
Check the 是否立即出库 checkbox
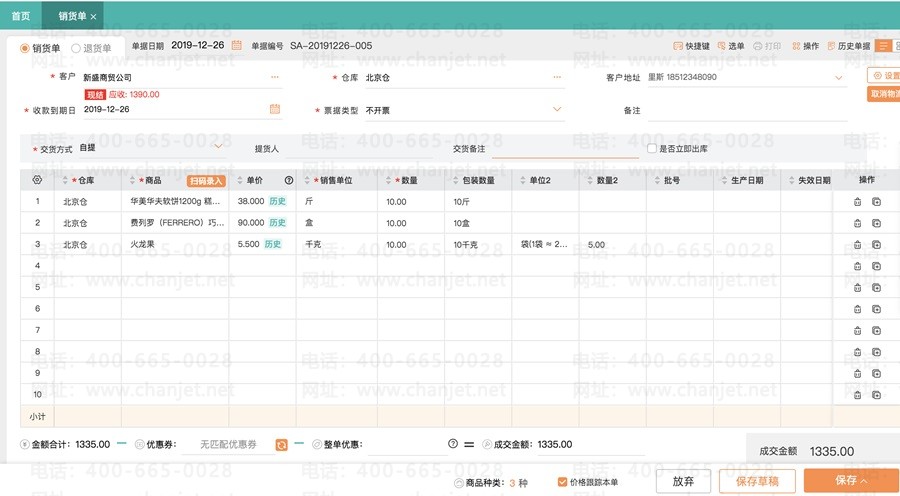(x=652, y=148)
